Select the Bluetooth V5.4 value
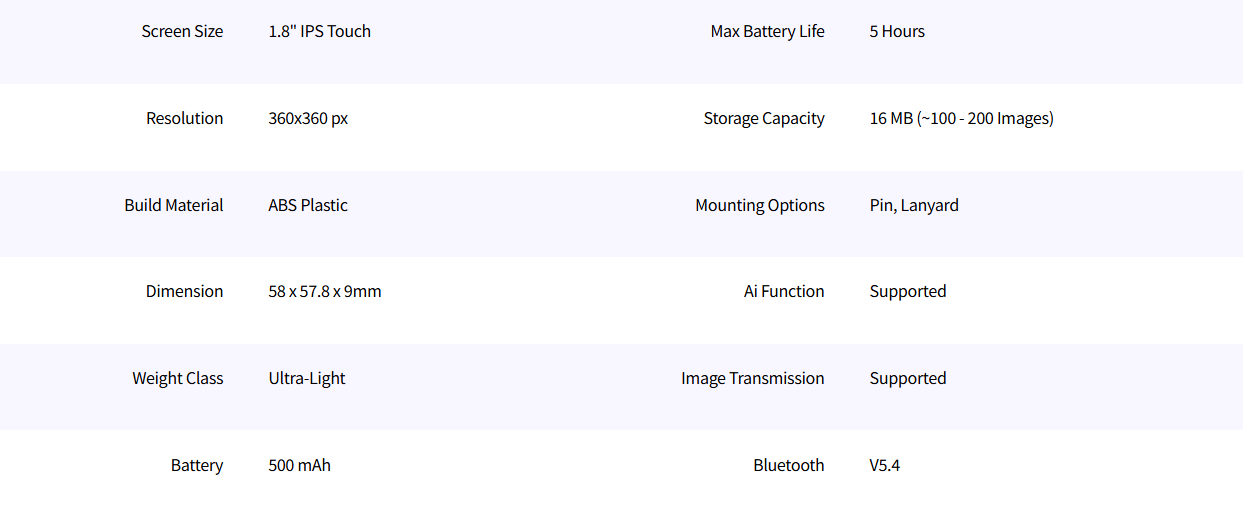The image size is (1243, 512). point(885,465)
